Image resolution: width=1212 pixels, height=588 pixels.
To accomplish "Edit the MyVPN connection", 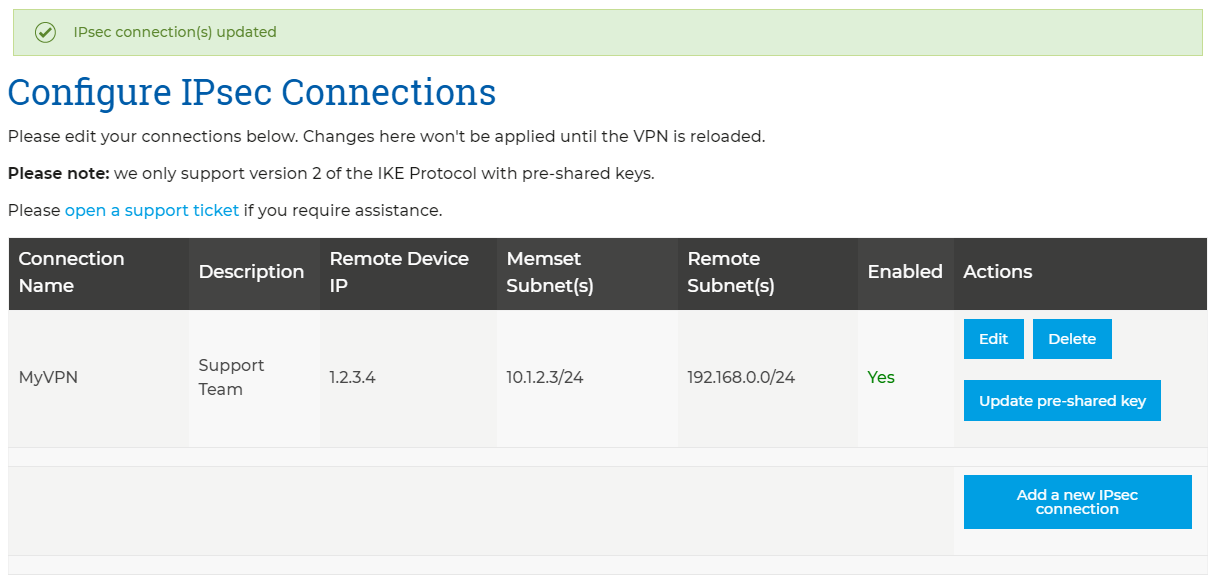I will click(993, 339).
